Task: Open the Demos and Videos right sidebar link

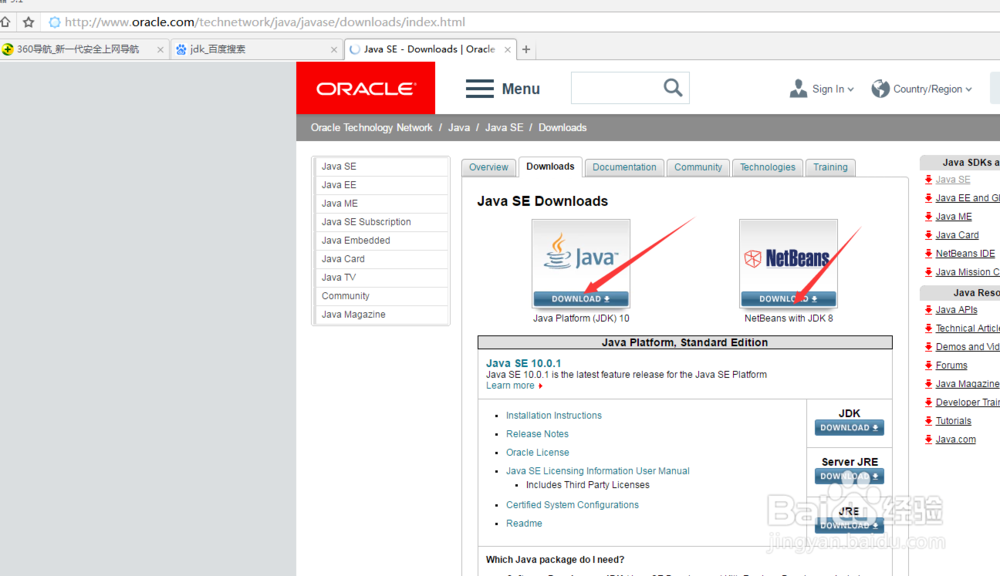Action: 967,346
